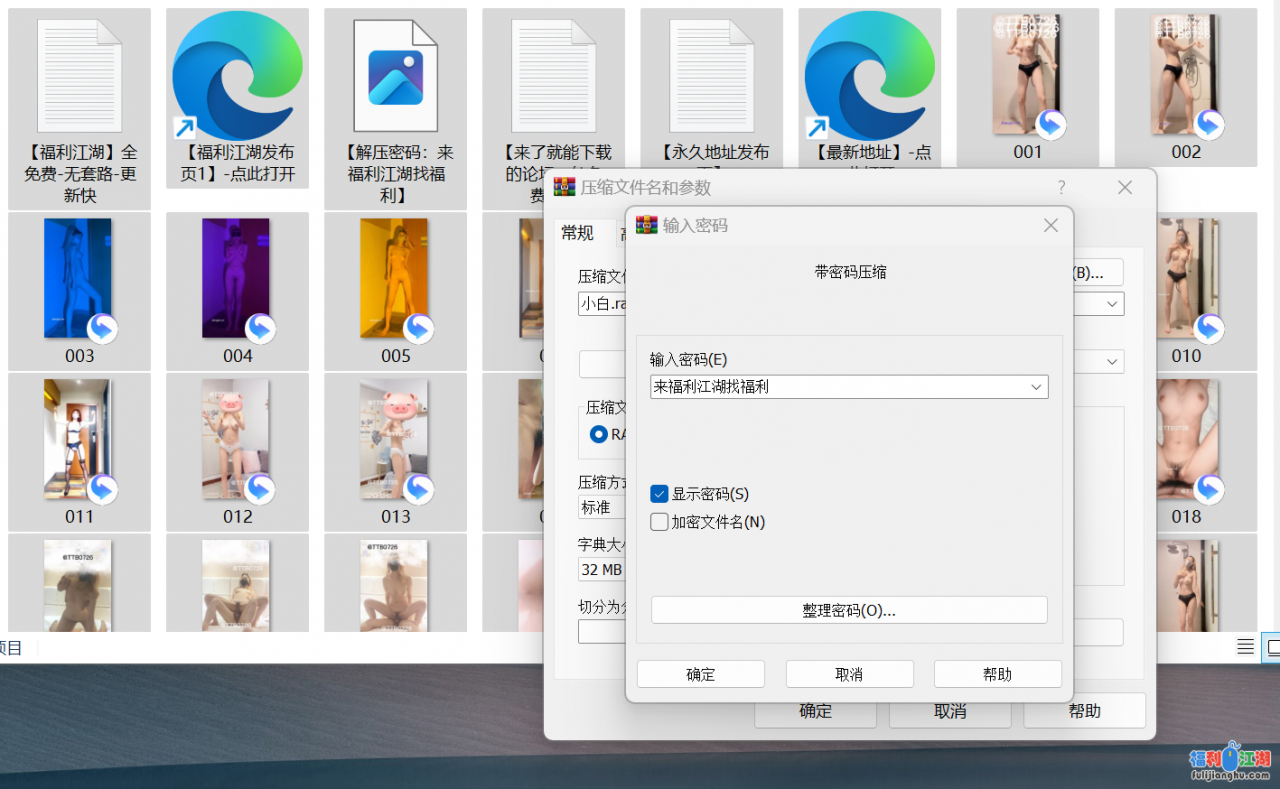1280x789 pixels.
Task: Open the 【解压密码：来福利江湖找福利】 image file
Action: click(395, 75)
